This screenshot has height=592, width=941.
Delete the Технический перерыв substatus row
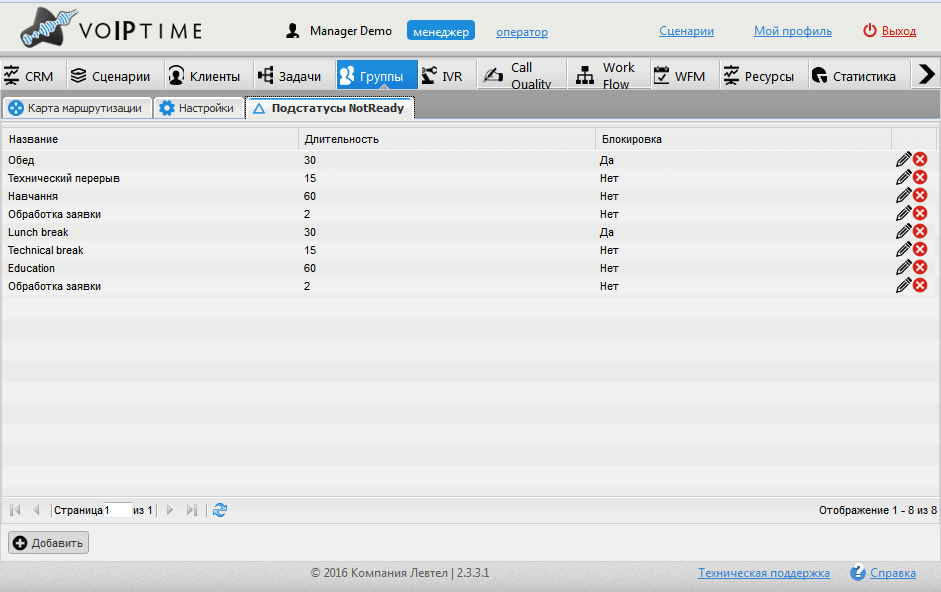[x=920, y=177]
